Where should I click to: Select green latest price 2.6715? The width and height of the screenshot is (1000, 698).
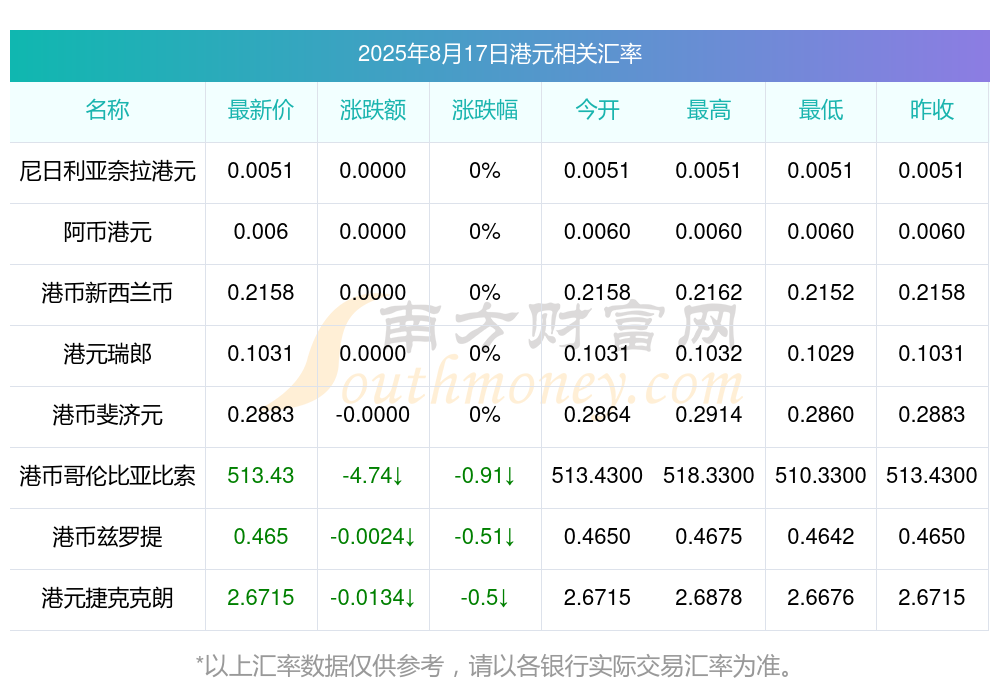(260, 598)
